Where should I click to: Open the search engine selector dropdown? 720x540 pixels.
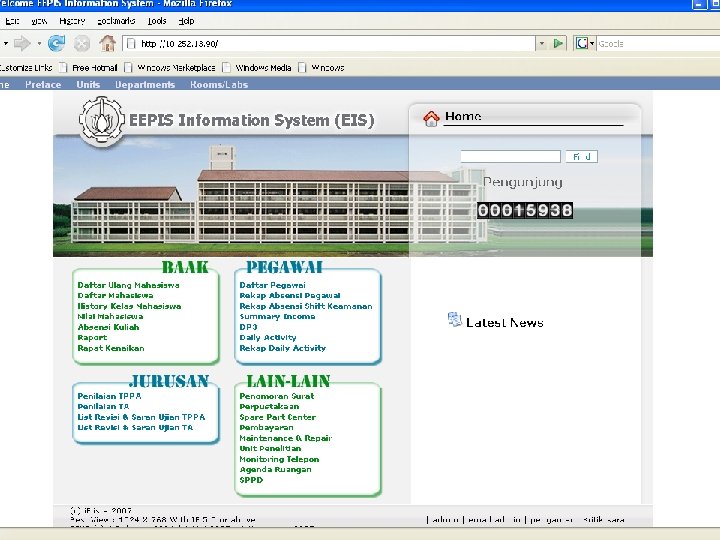pos(592,44)
